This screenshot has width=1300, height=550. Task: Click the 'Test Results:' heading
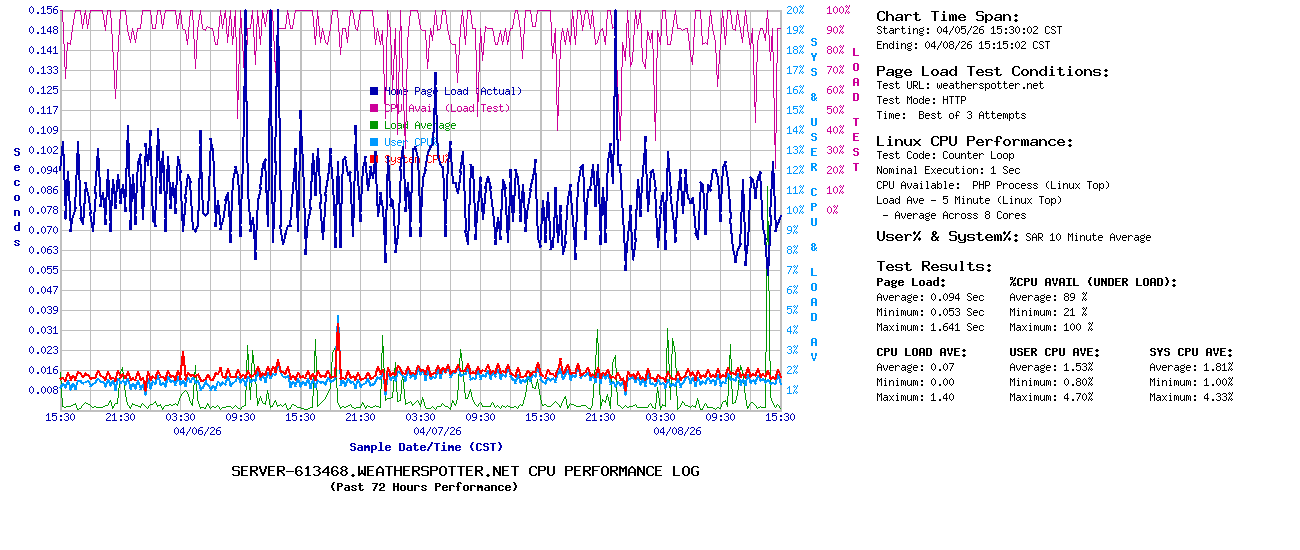tap(934, 266)
